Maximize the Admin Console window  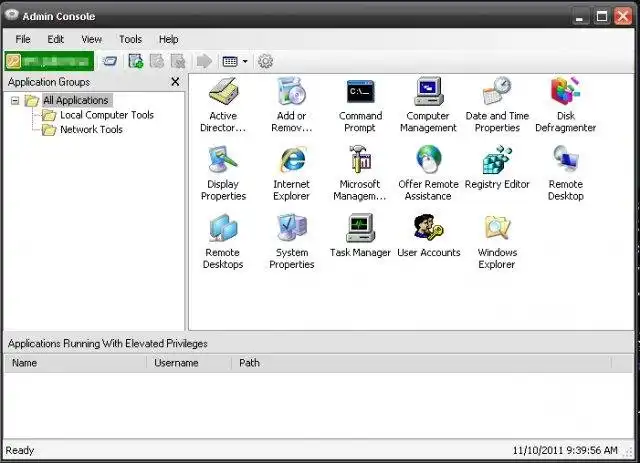(602, 17)
